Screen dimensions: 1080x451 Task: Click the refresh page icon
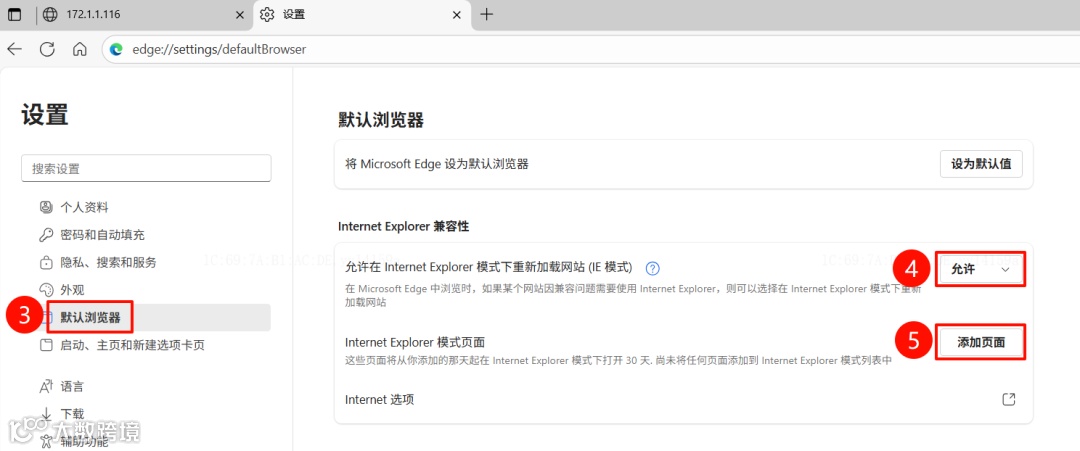pyautogui.click(x=47, y=49)
